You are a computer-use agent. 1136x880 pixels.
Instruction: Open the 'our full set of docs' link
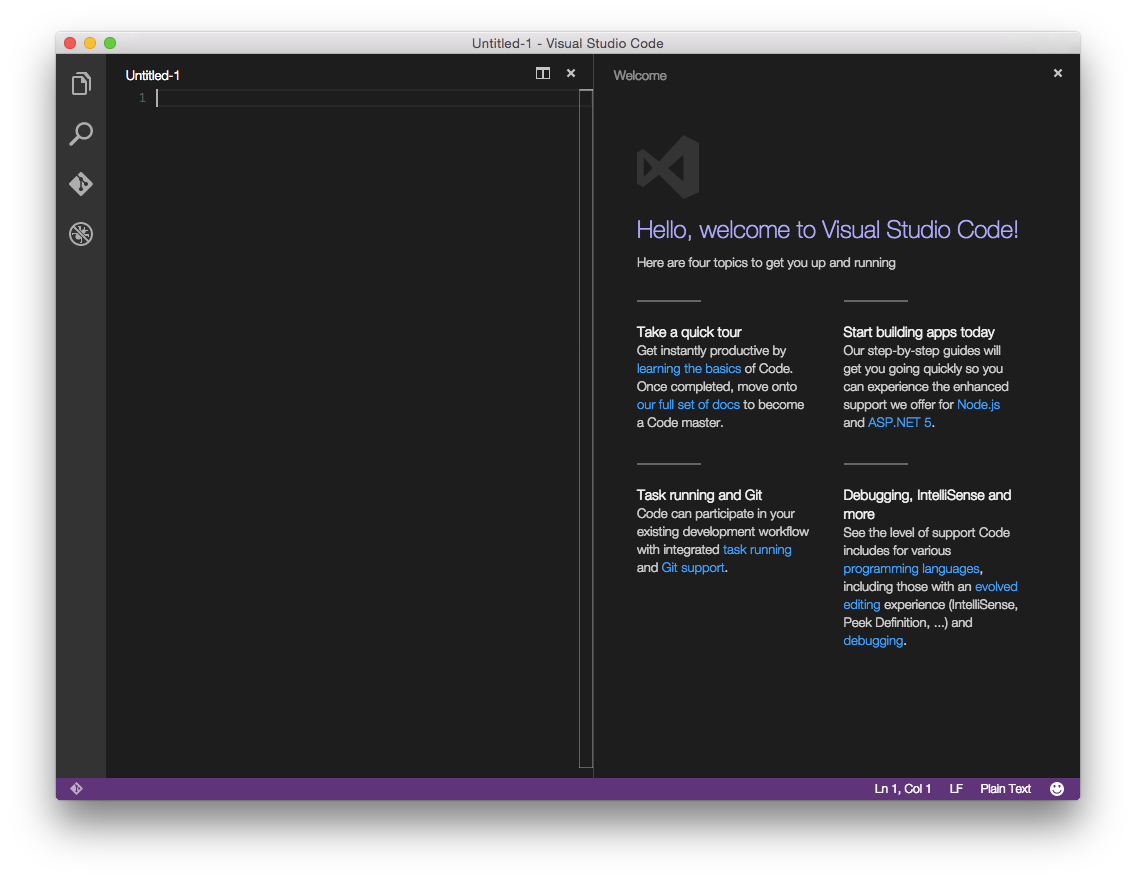pyautogui.click(x=688, y=405)
